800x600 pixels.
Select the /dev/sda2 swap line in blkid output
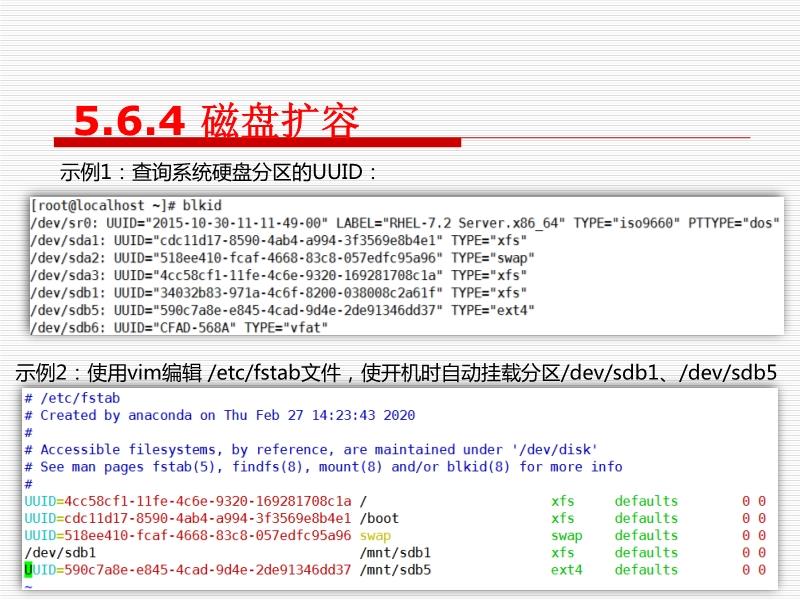282,258
